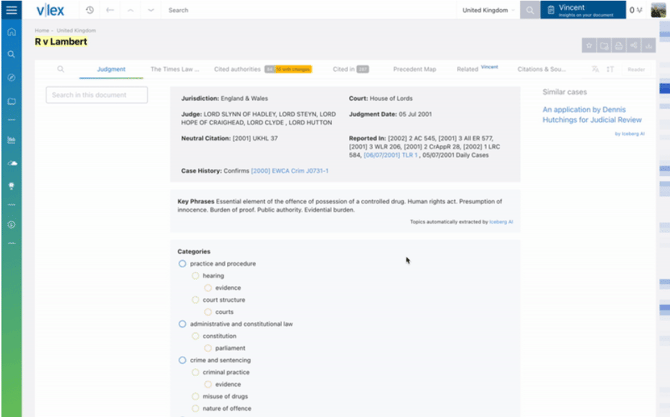Image resolution: width=670 pixels, height=417 pixels.
Task: Select the 'criminal practice' category circle
Action: pyautogui.click(x=195, y=372)
